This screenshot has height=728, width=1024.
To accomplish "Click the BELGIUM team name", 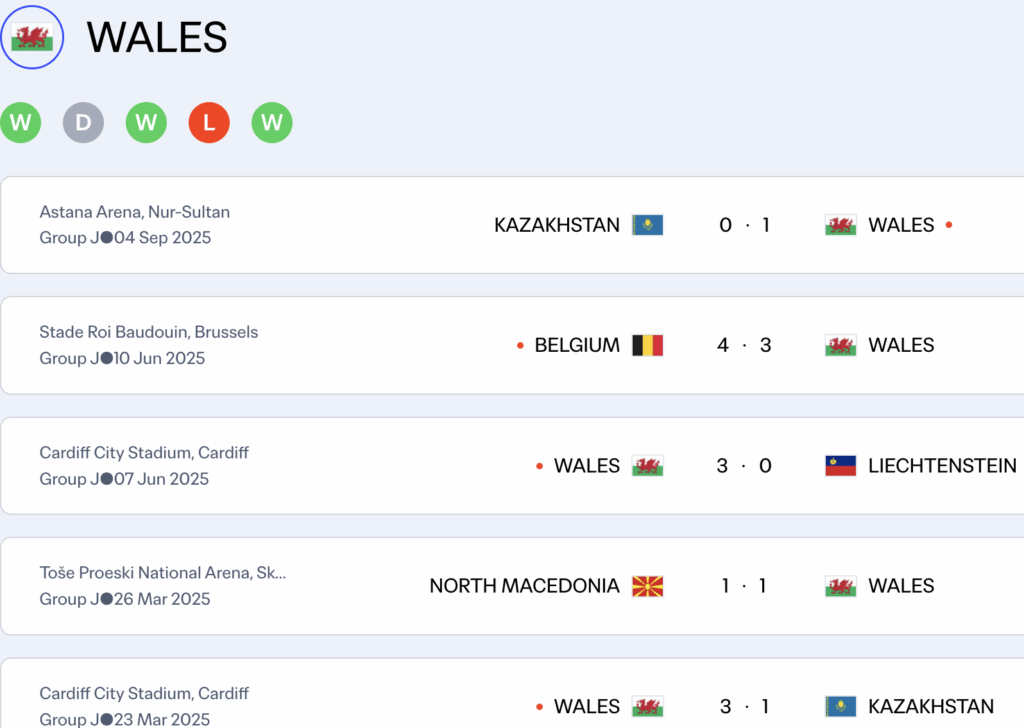I will click(577, 345).
